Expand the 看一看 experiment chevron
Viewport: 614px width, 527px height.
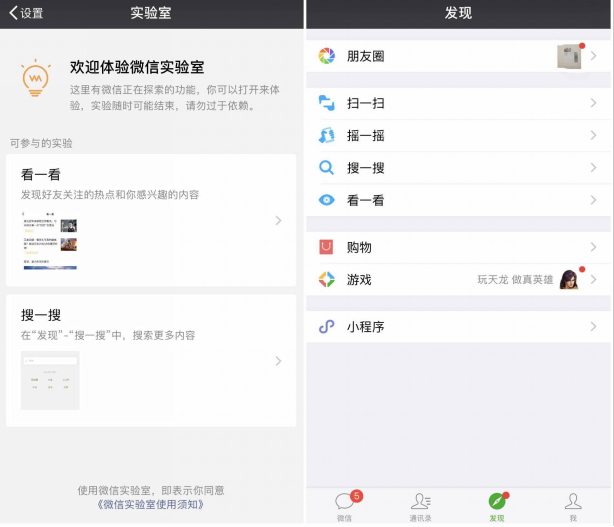(x=278, y=220)
